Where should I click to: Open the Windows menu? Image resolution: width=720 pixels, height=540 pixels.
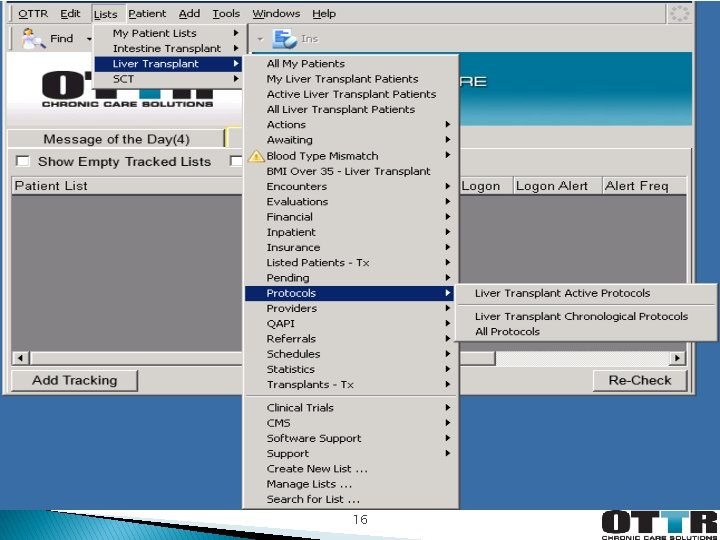[x=276, y=14]
